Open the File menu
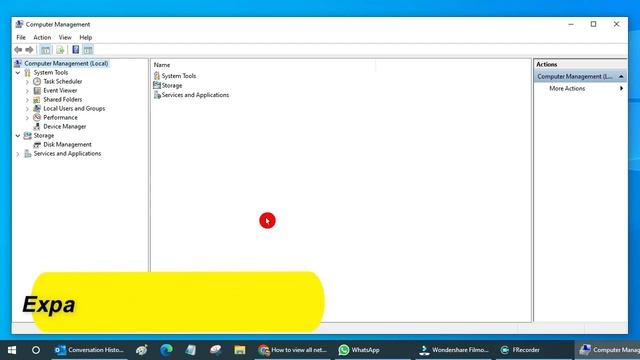This screenshot has height=360, width=640. click(21, 38)
